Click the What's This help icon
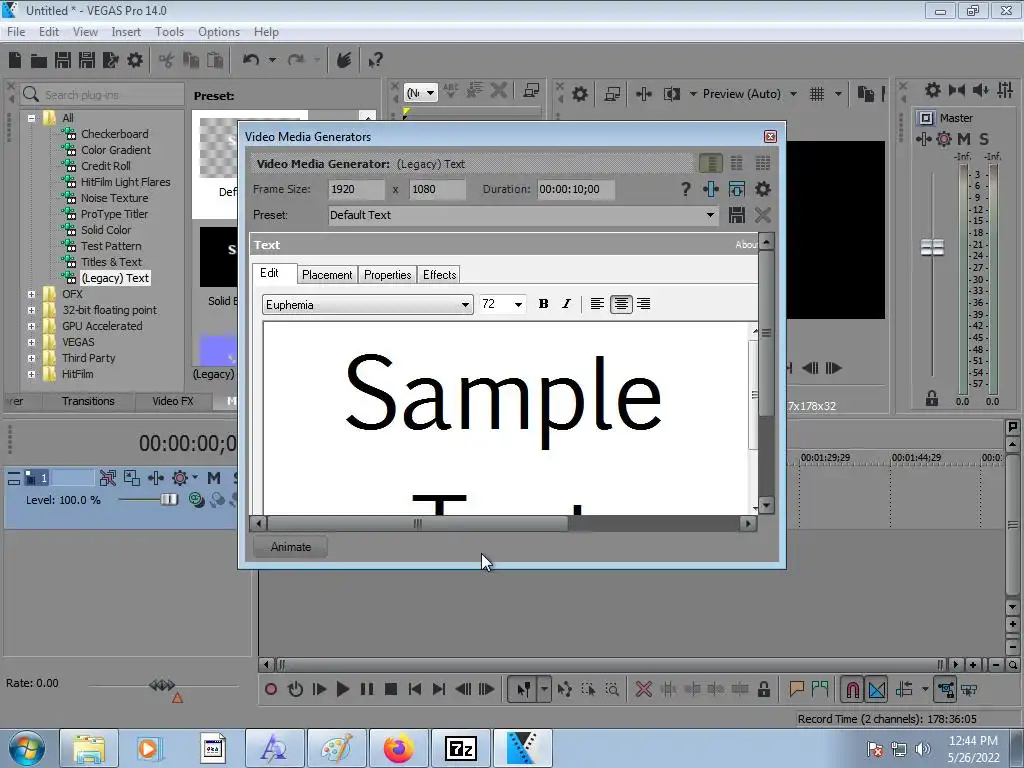 pos(375,60)
